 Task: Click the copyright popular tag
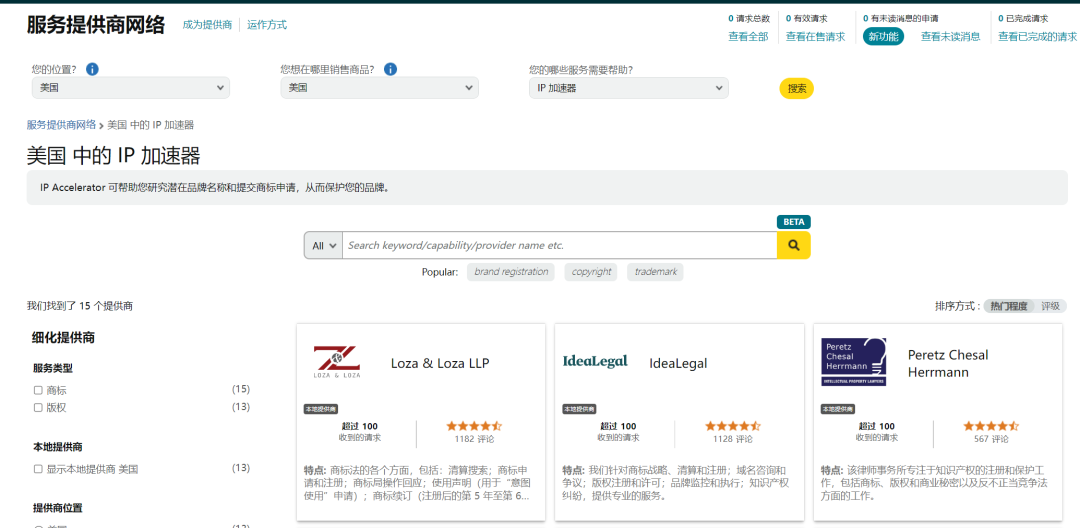pos(591,272)
